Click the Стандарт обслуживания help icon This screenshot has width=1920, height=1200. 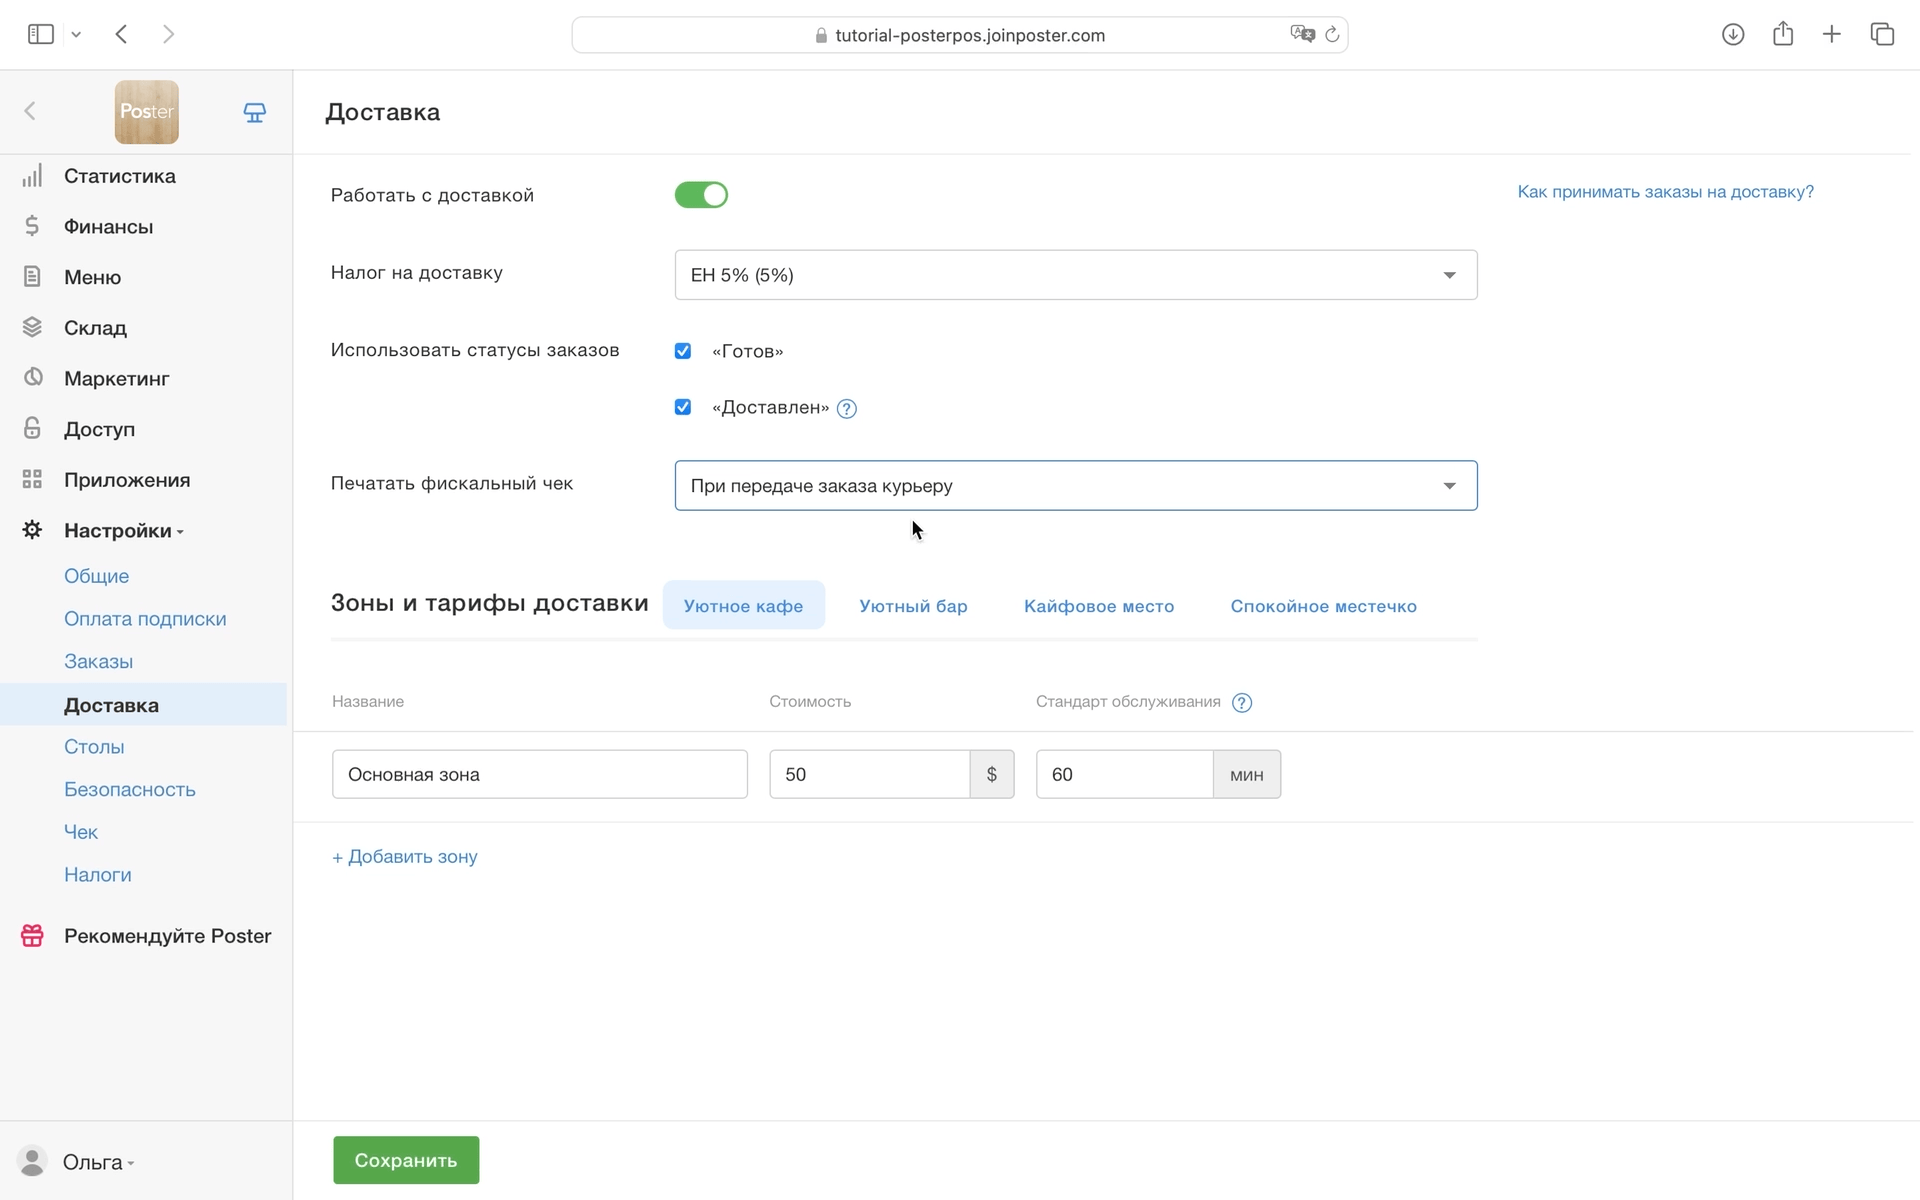point(1242,703)
